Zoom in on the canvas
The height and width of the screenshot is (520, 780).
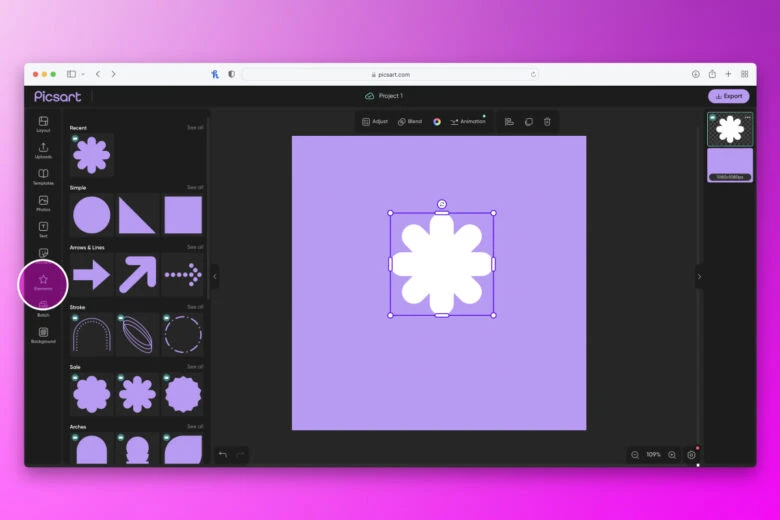click(x=672, y=455)
